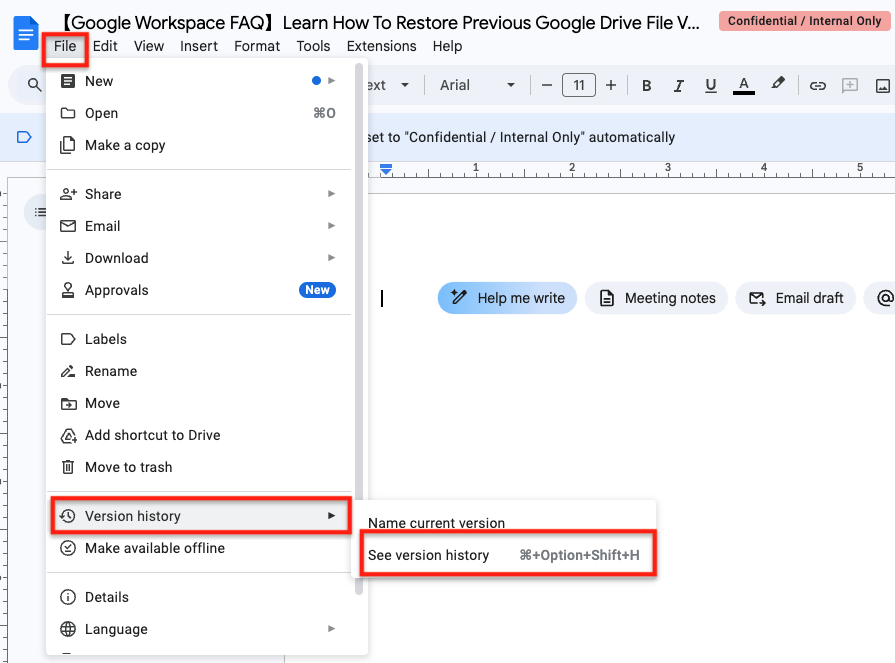Click the first-line indent ruler marker
Viewport: 895px width, 663px height.
tap(386, 165)
